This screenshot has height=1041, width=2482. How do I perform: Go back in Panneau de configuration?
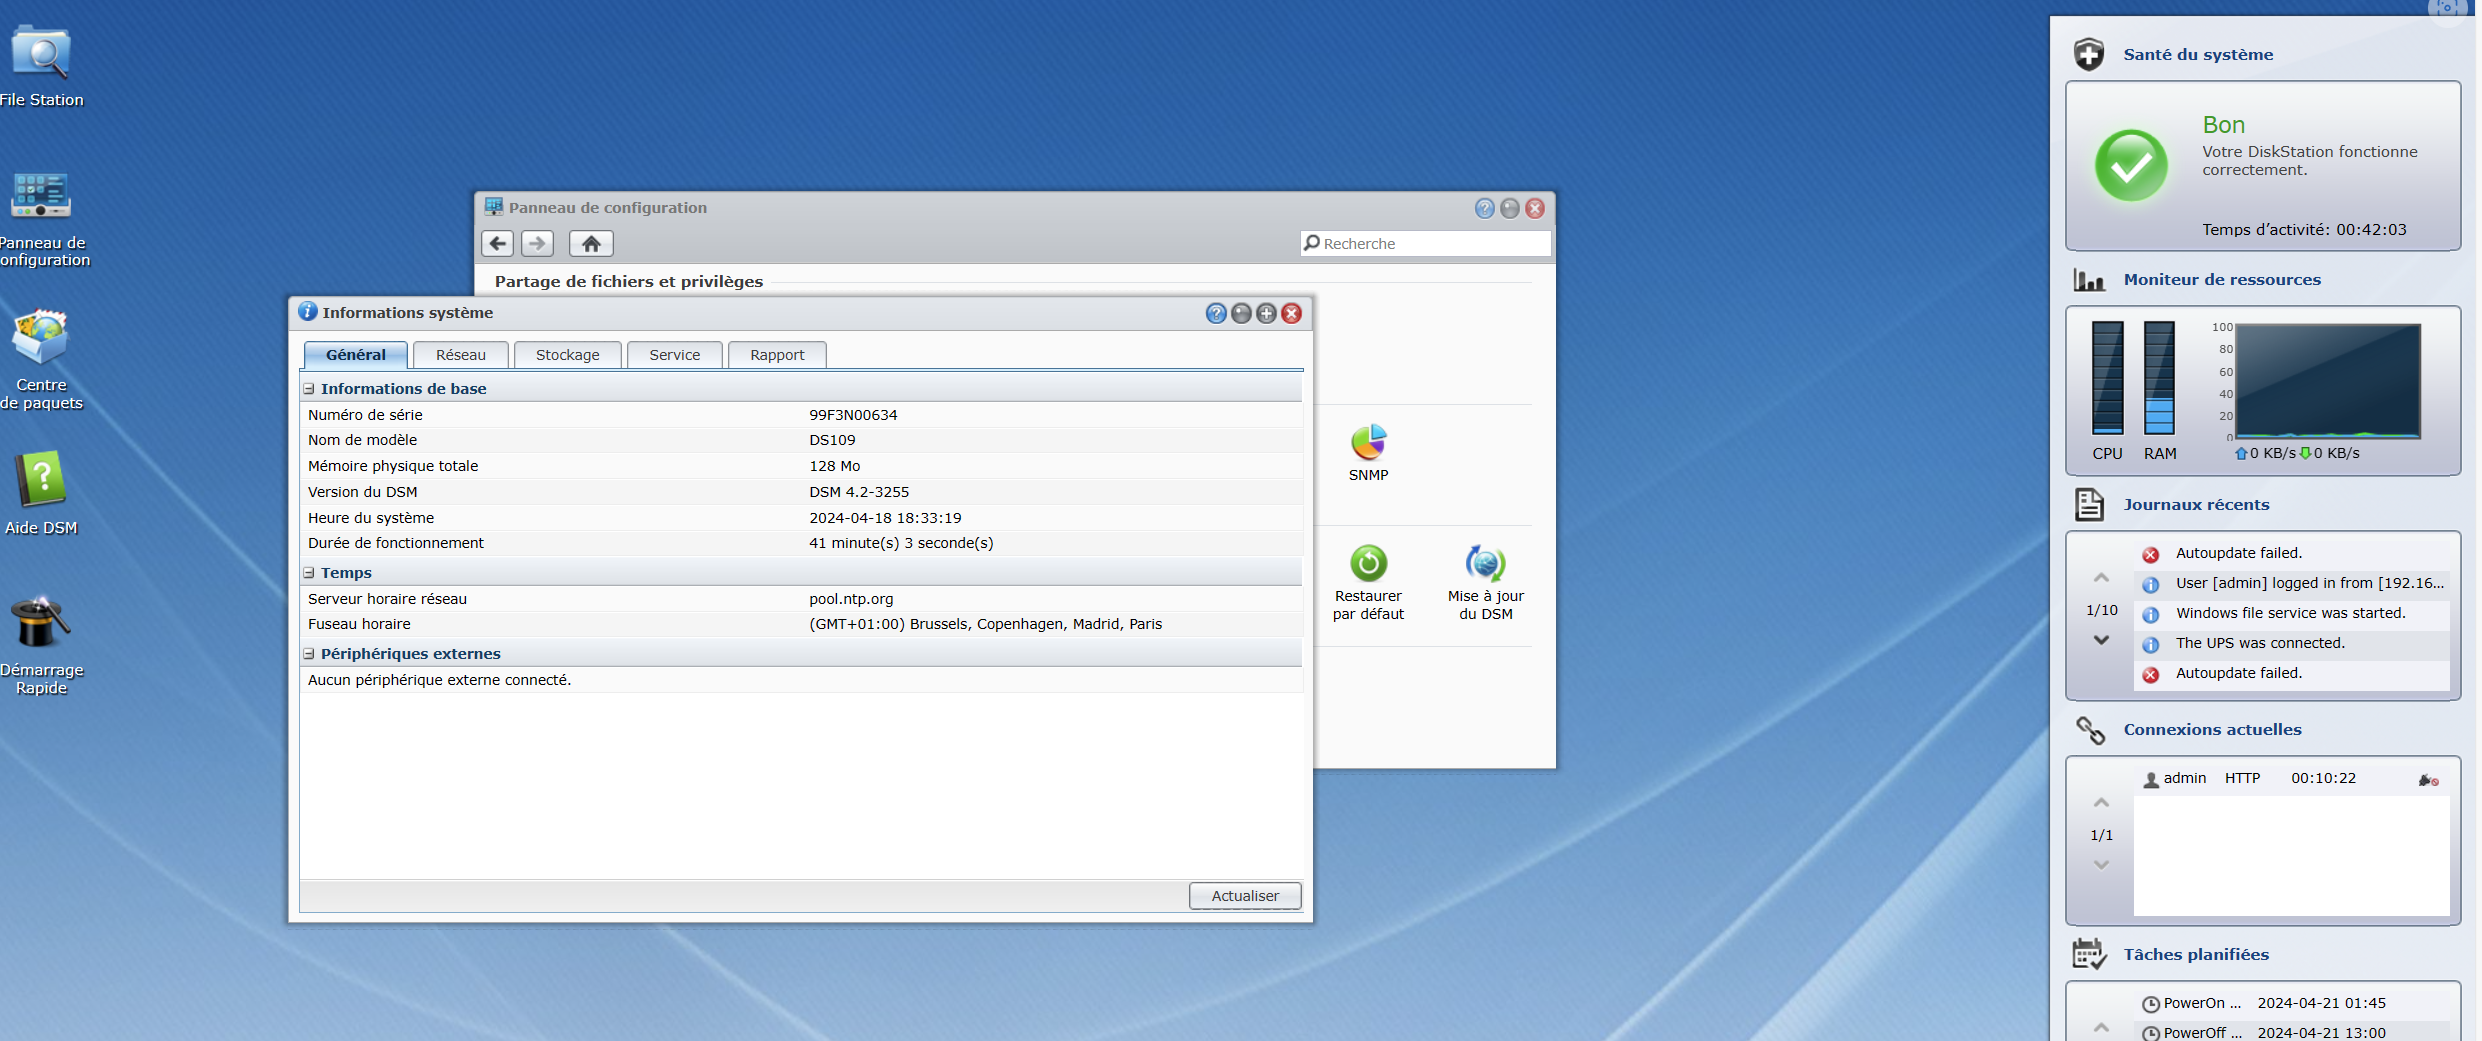pyautogui.click(x=498, y=243)
